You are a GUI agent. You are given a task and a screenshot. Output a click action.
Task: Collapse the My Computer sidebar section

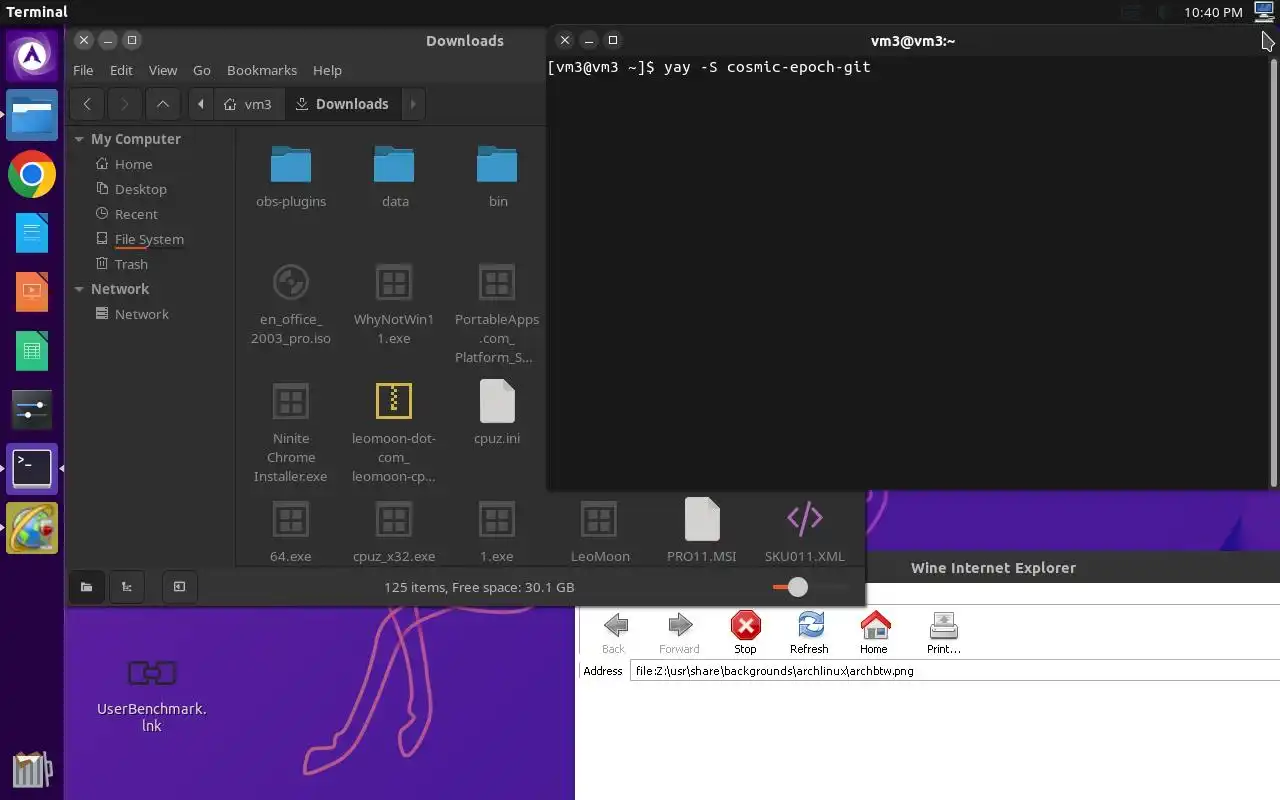[x=79, y=139]
